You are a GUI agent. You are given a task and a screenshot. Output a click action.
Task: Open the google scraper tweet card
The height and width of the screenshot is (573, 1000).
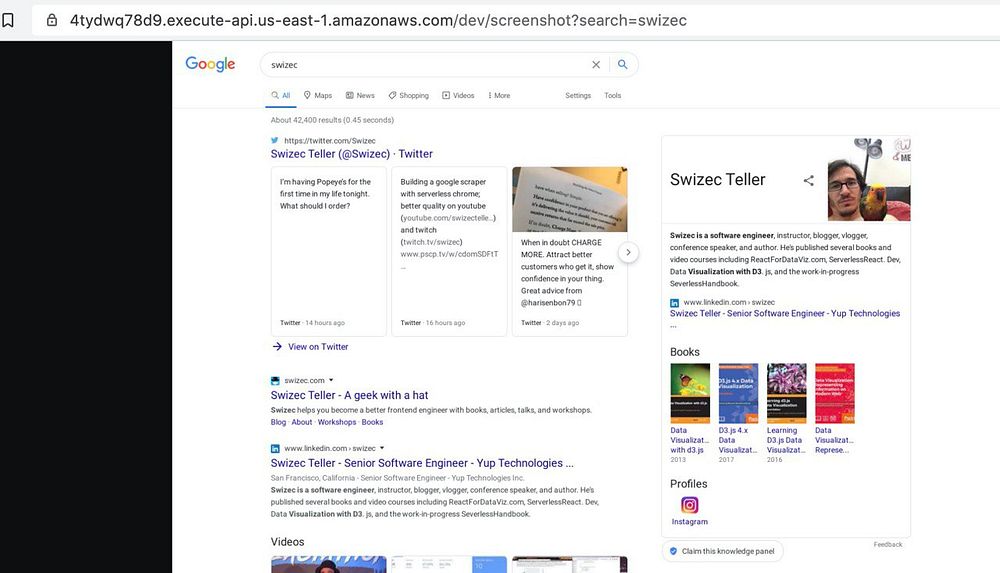(449, 251)
